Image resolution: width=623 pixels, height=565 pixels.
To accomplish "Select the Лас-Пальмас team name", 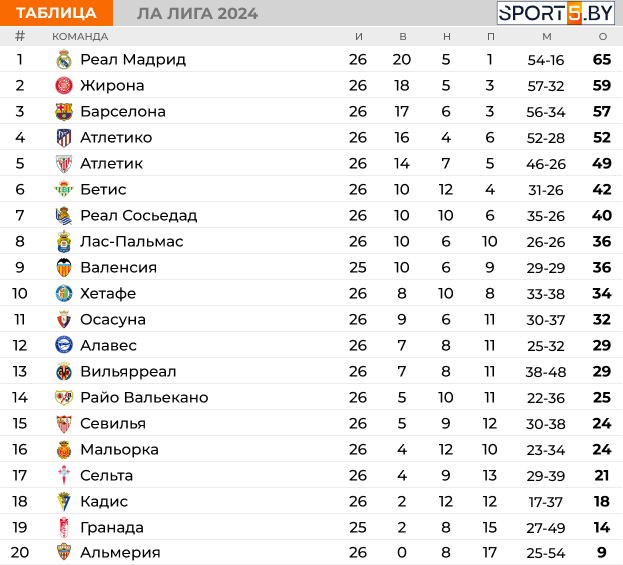I will pos(132,241).
